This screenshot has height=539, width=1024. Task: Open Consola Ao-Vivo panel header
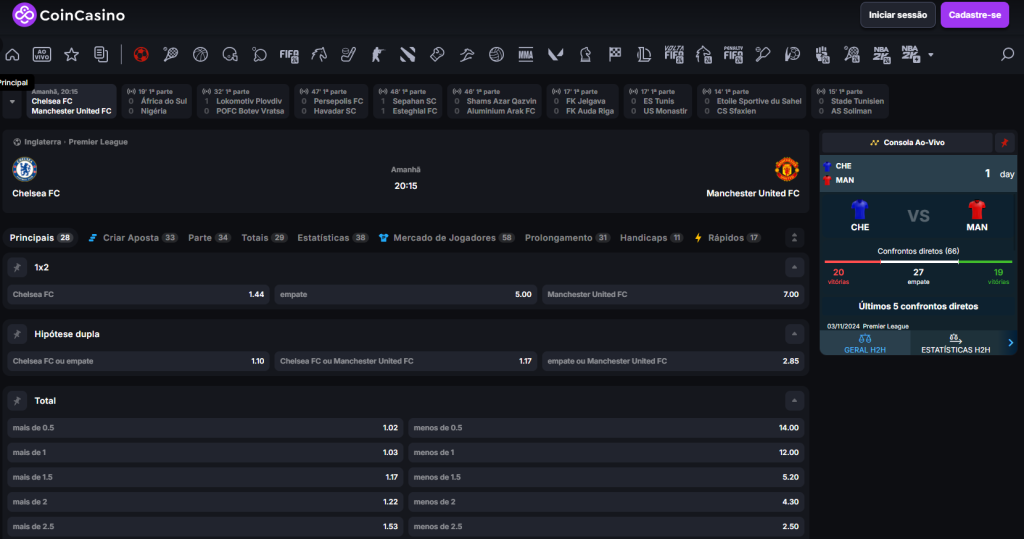(907, 142)
